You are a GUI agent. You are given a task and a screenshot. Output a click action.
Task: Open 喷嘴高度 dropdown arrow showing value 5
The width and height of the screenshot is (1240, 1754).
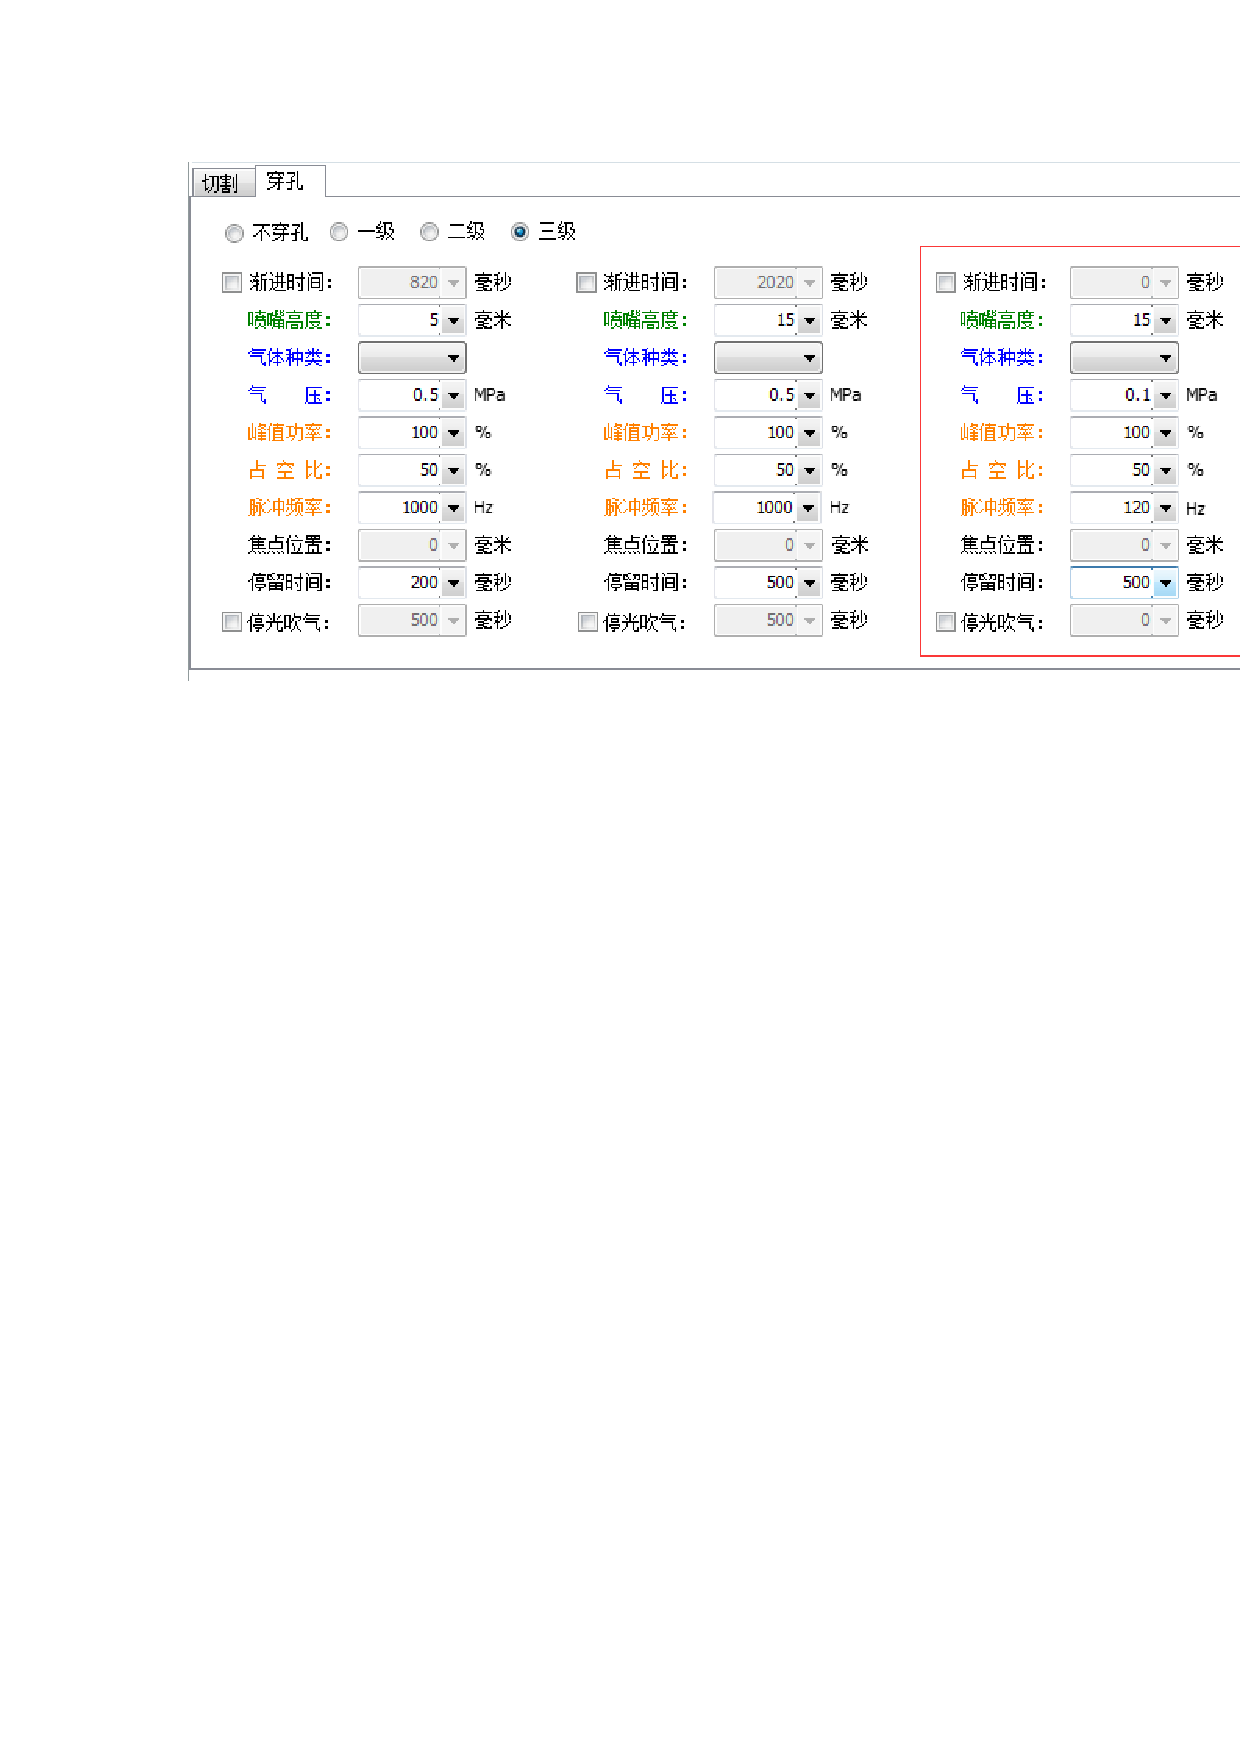point(454,321)
